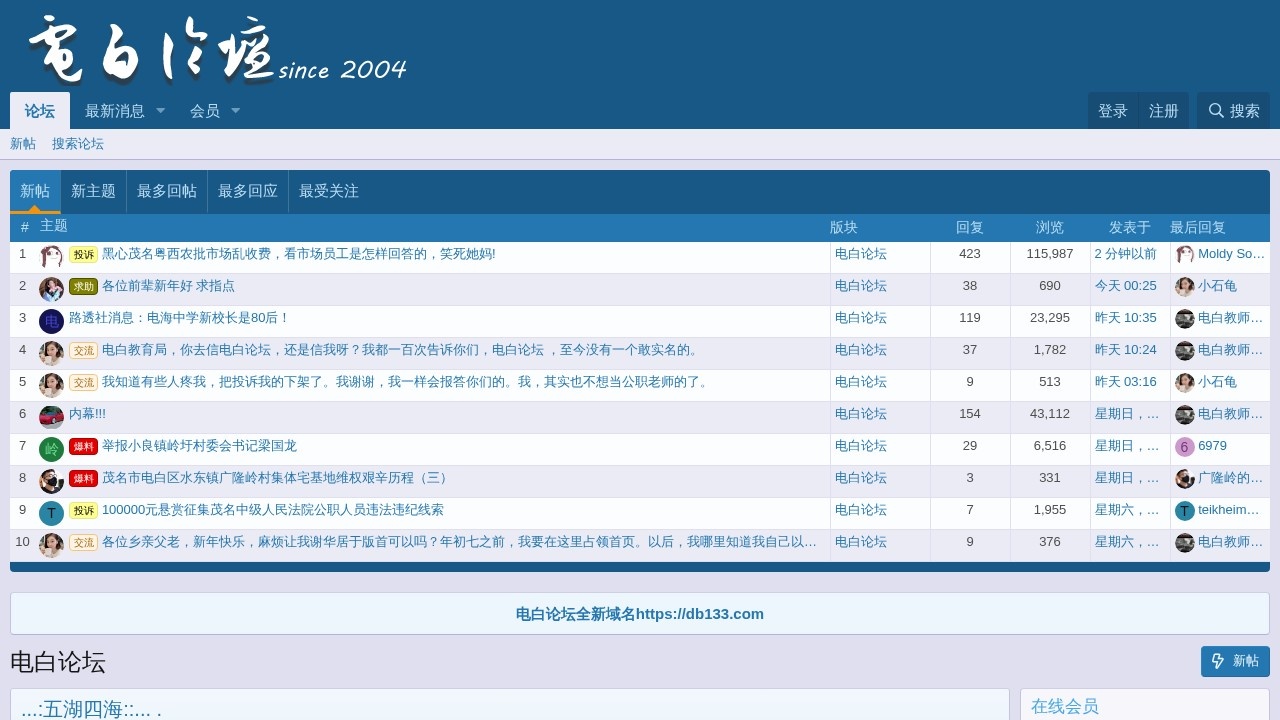
Task: Open thread 内幕!!! in row 6
Action: [x=87, y=414]
